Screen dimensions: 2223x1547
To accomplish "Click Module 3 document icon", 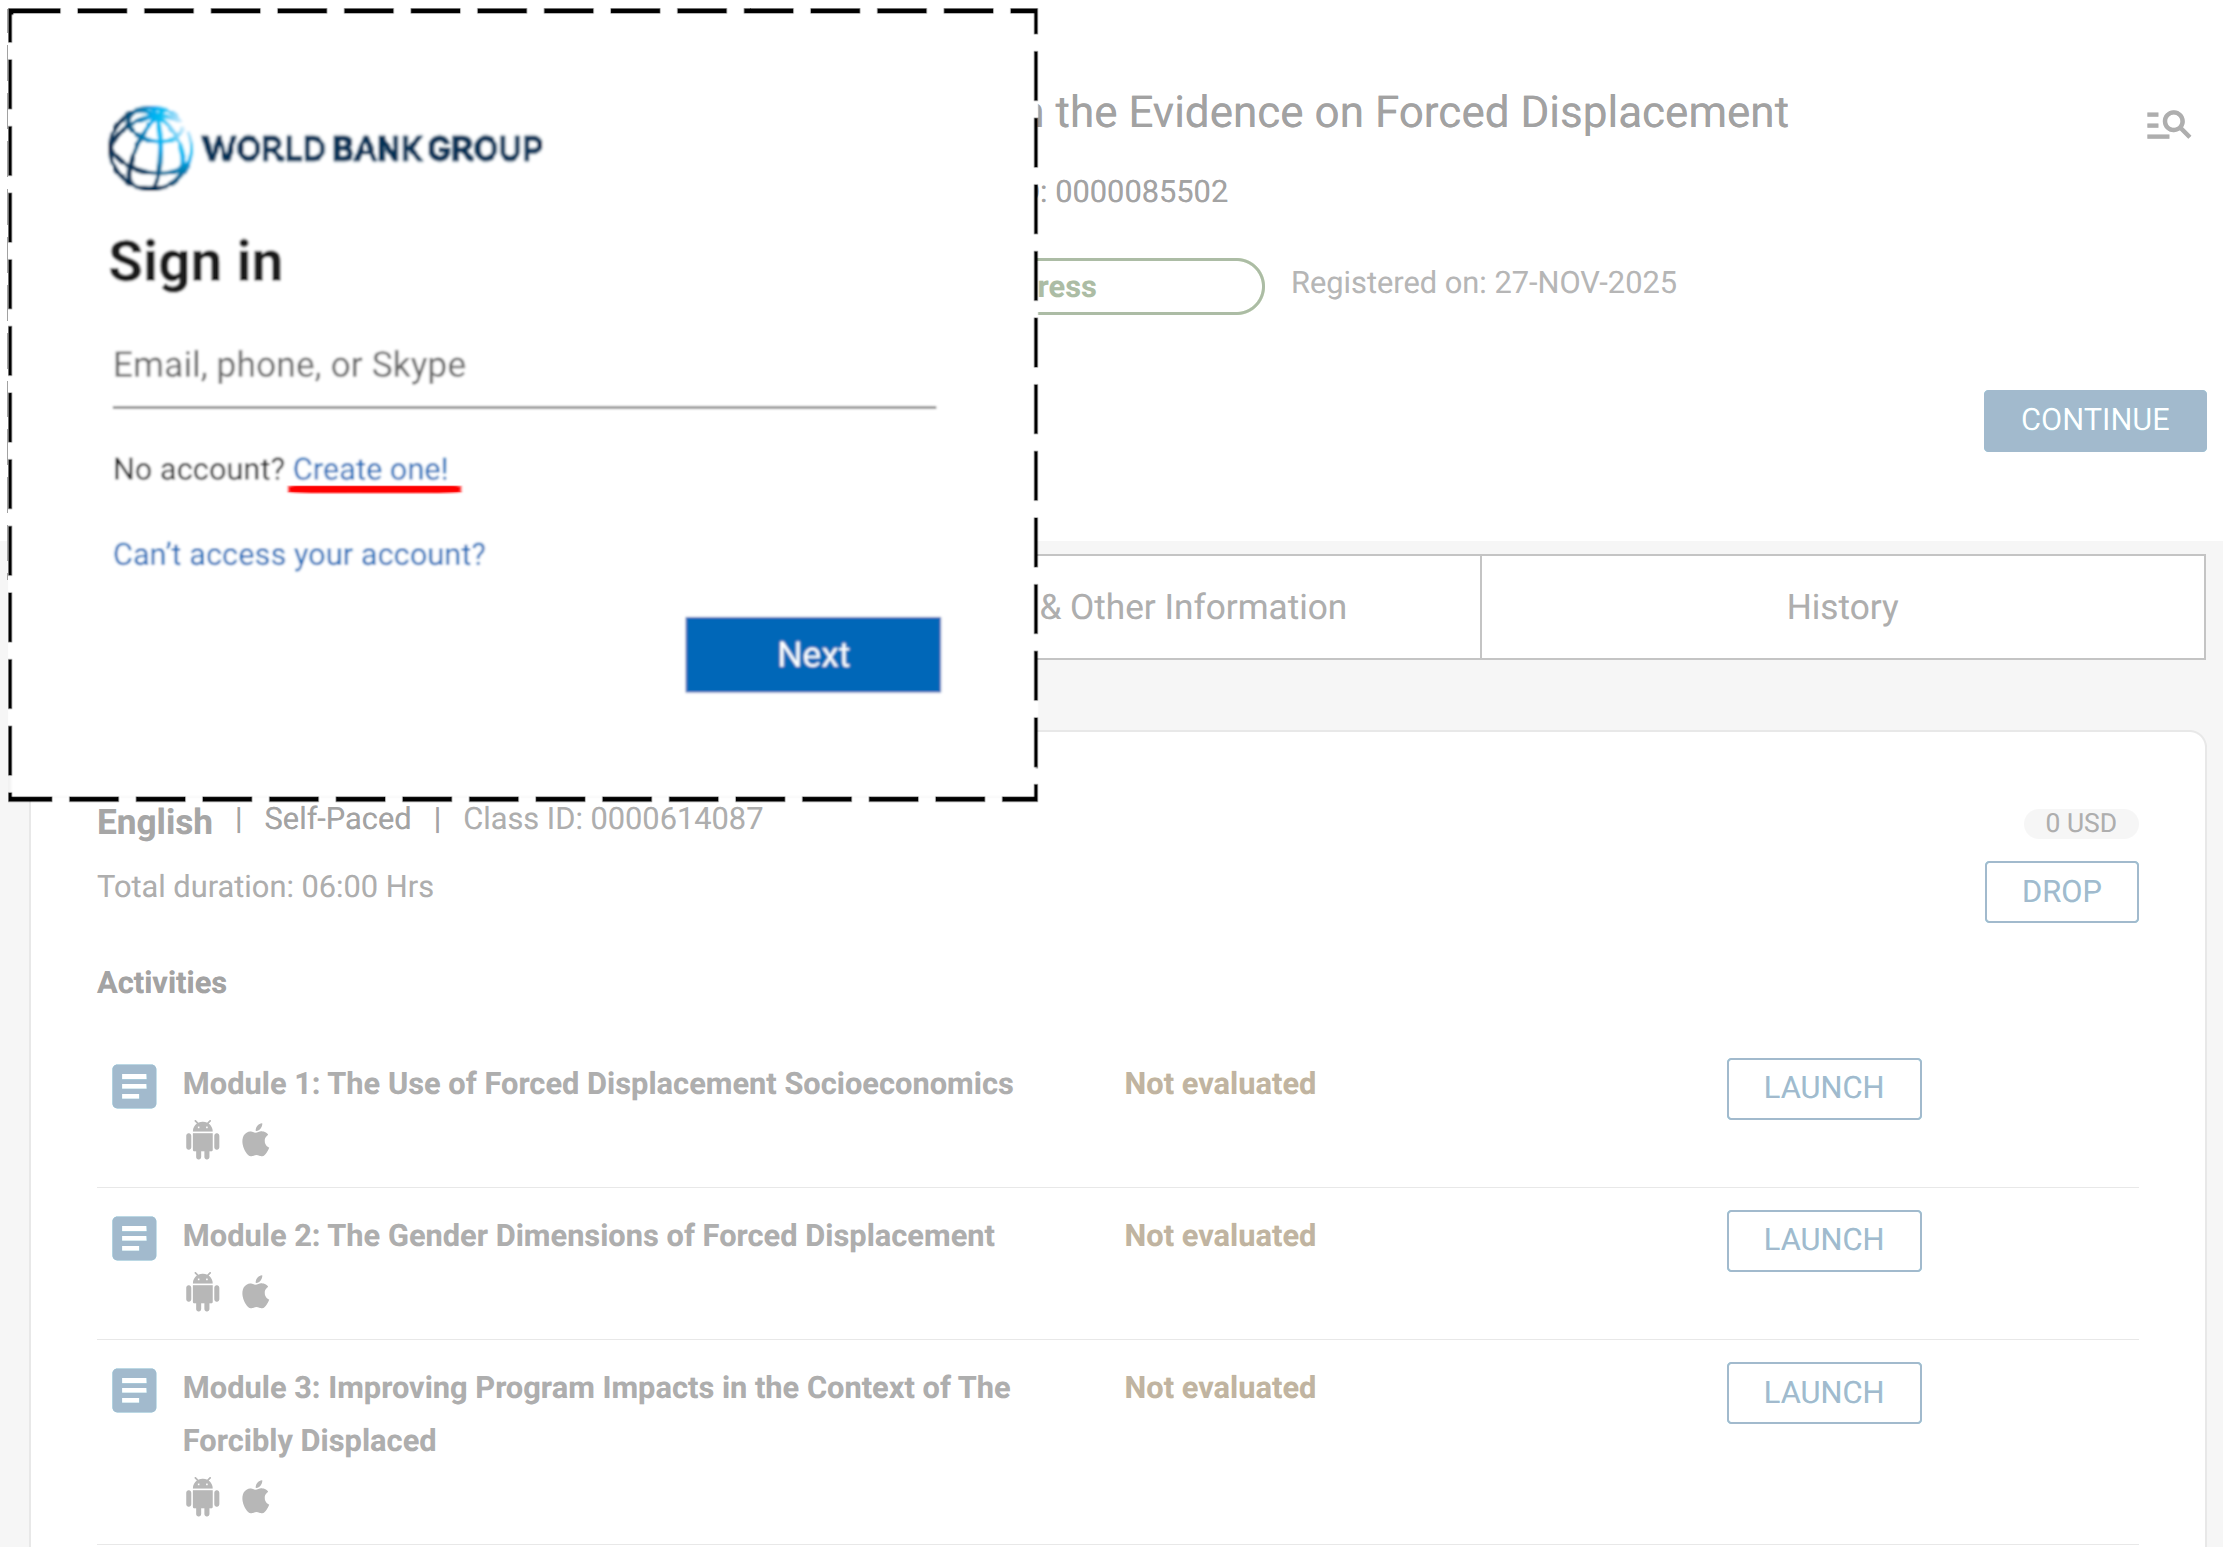I will [134, 1390].
